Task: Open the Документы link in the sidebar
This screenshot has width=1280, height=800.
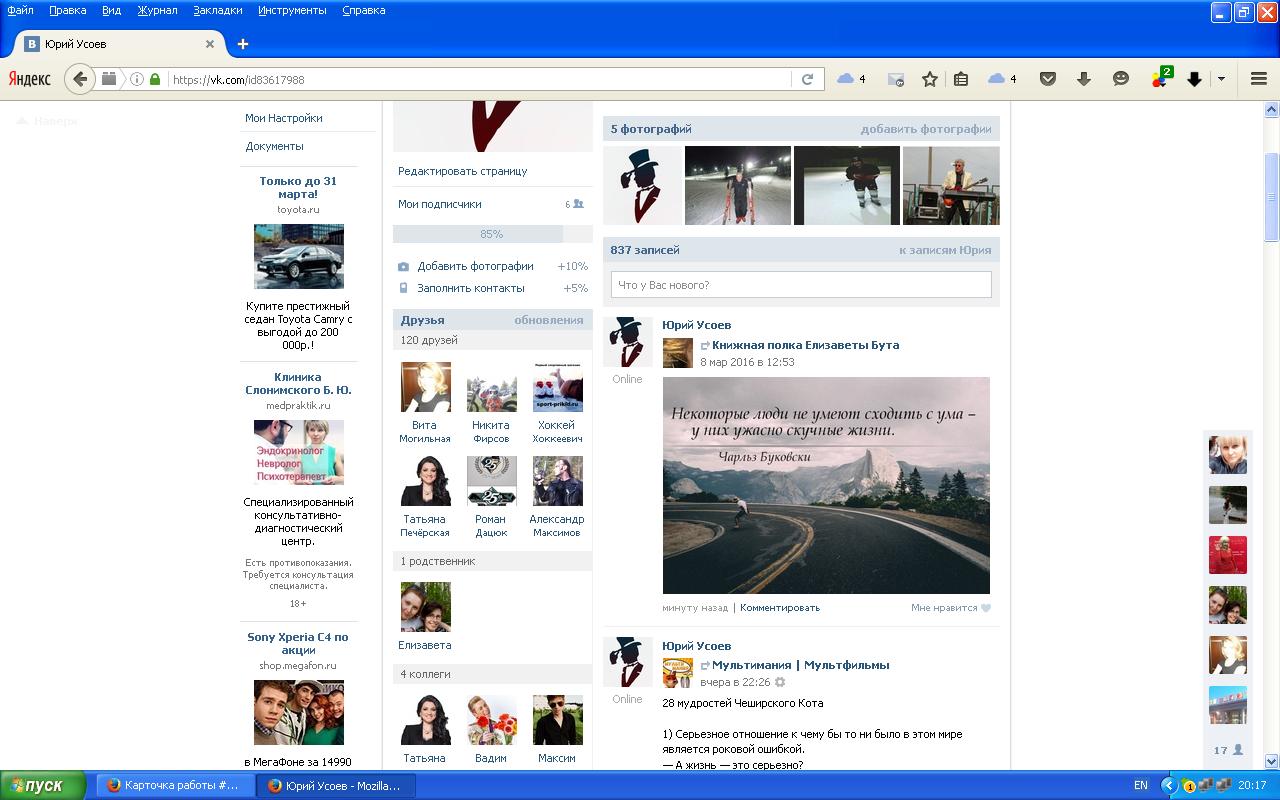Action: pos(275,146)
